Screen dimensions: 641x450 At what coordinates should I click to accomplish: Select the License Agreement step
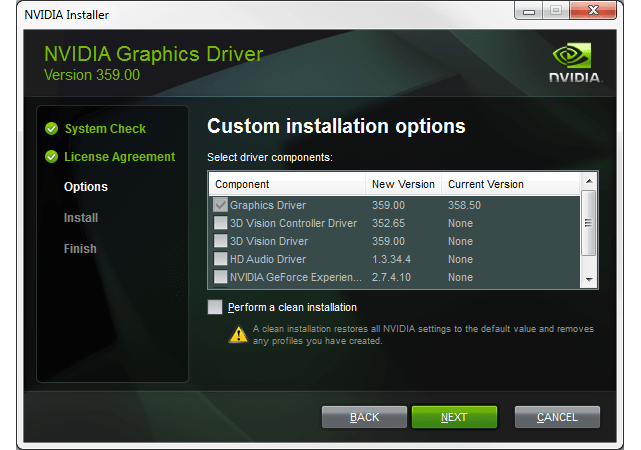119,157
